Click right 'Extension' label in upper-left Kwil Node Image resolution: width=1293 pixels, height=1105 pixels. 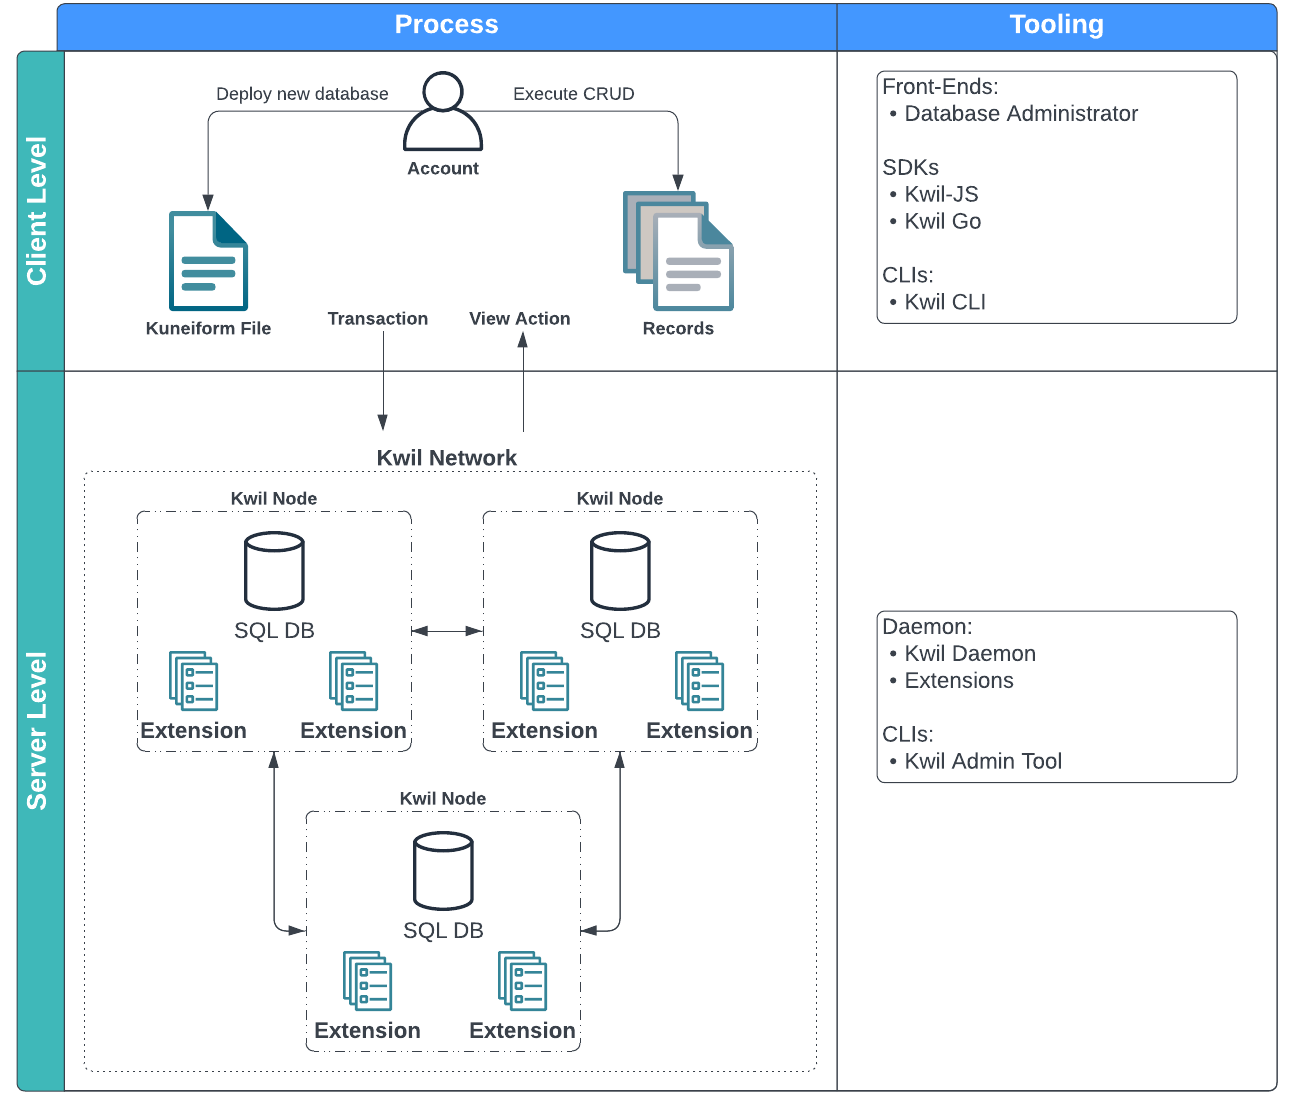tap(354, 731)
